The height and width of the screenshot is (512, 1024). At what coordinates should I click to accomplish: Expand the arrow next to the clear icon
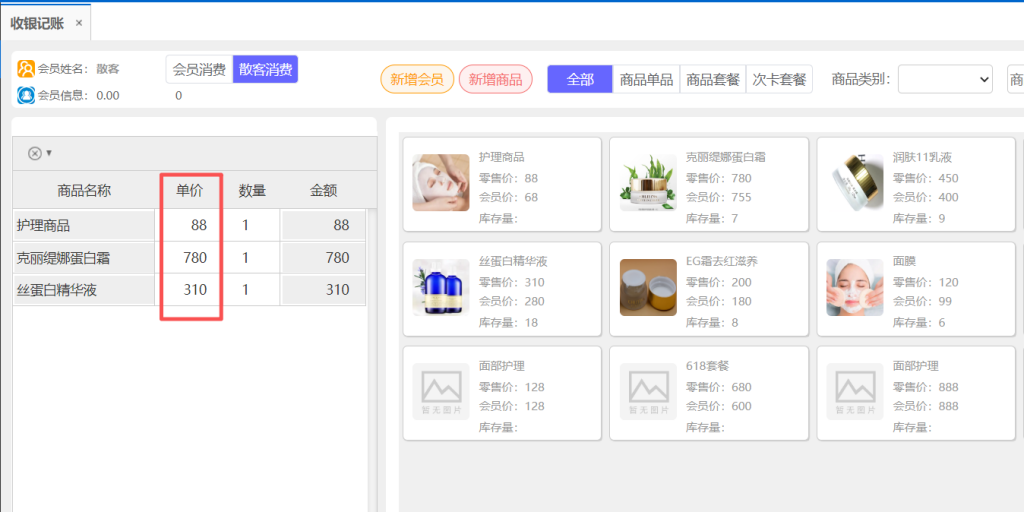pyautogui.click(x=49, y=153)
